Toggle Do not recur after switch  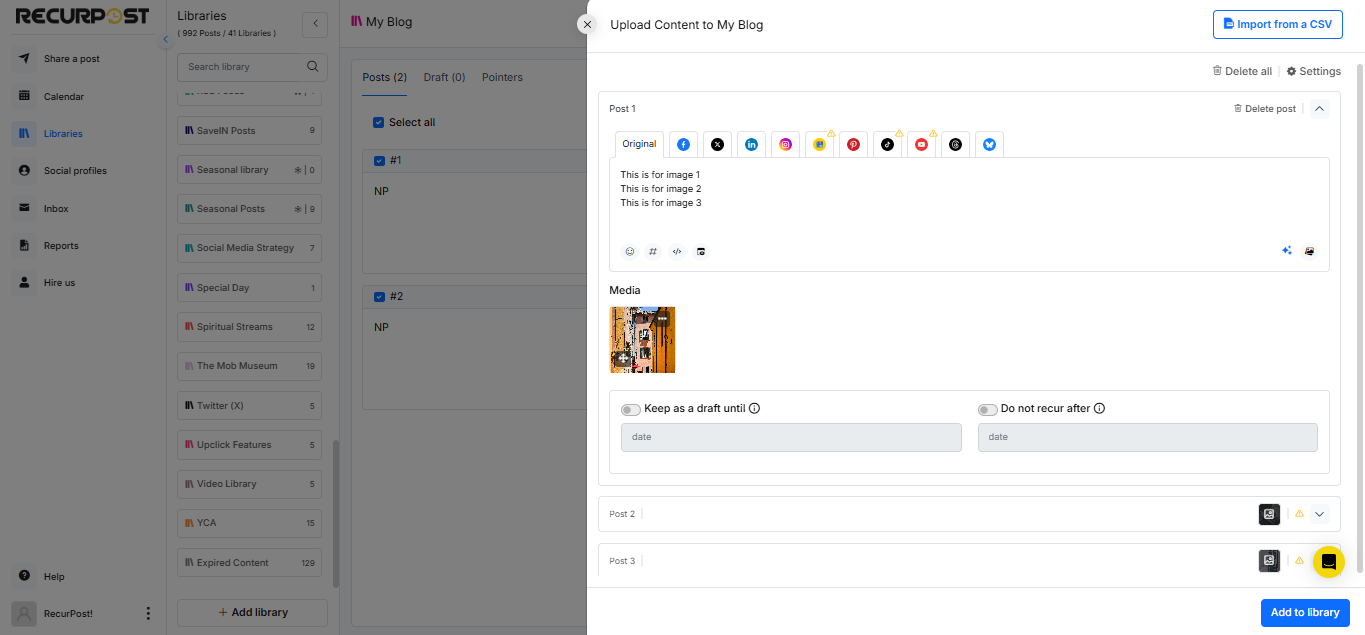(988, 409)
